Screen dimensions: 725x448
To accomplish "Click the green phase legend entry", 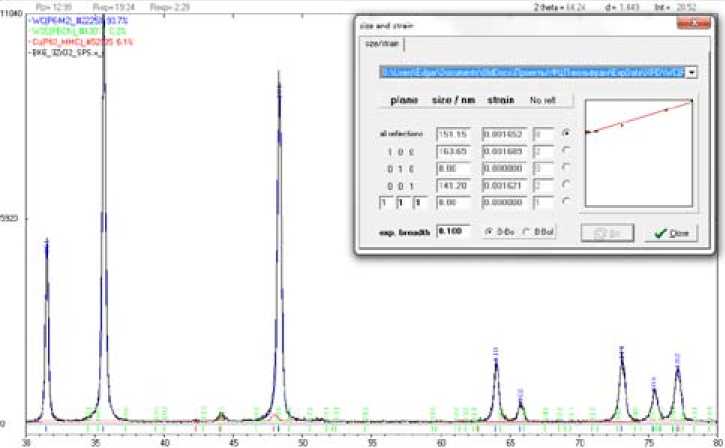I will (77, 31).
